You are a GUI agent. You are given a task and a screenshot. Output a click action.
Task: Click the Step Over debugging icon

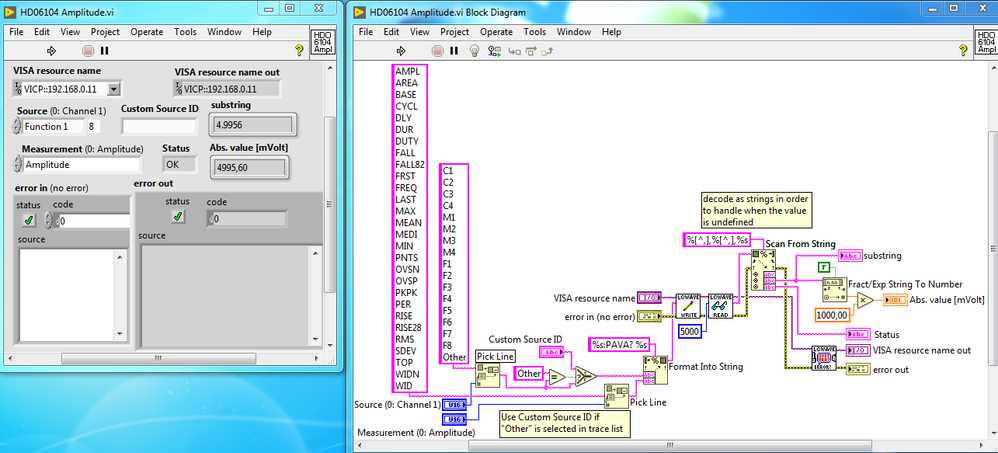coord(530,52)
